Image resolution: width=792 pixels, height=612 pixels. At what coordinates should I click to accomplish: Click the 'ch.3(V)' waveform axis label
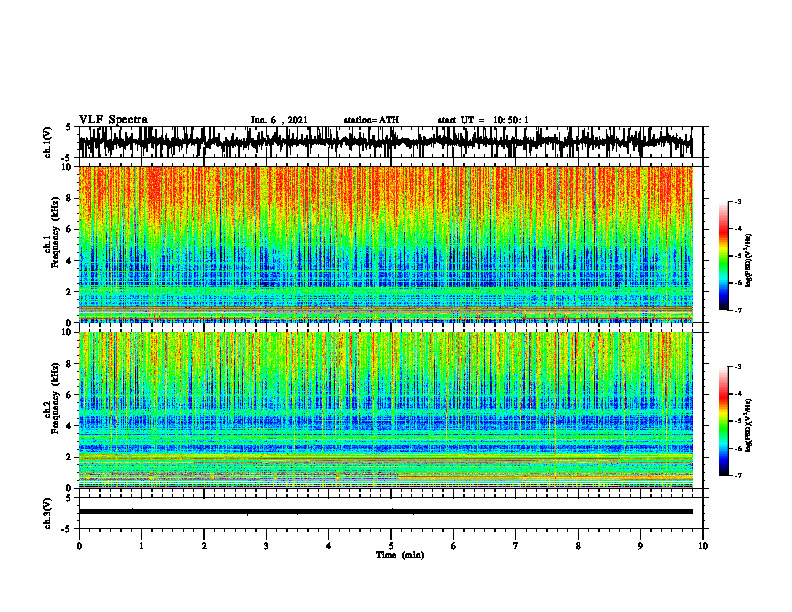[48, 513]
